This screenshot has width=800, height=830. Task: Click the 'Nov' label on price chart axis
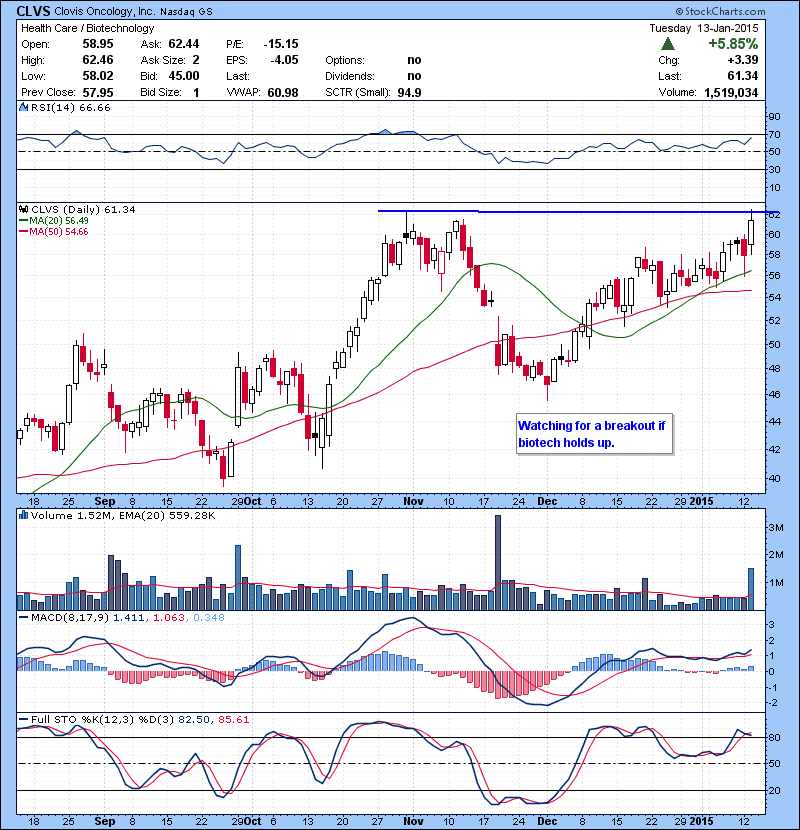point(413,501)
